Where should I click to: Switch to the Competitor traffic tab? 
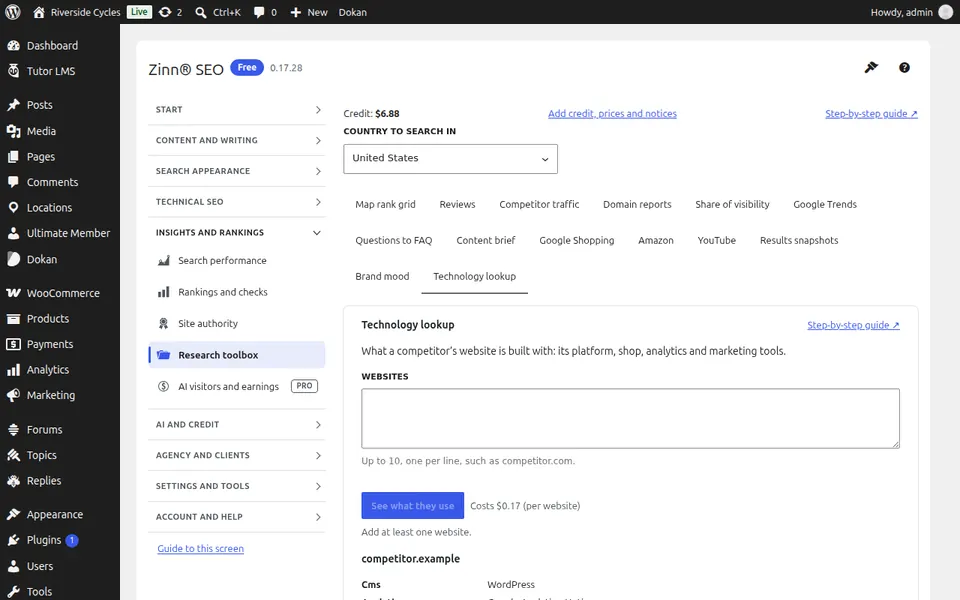[x=539, y=204]
